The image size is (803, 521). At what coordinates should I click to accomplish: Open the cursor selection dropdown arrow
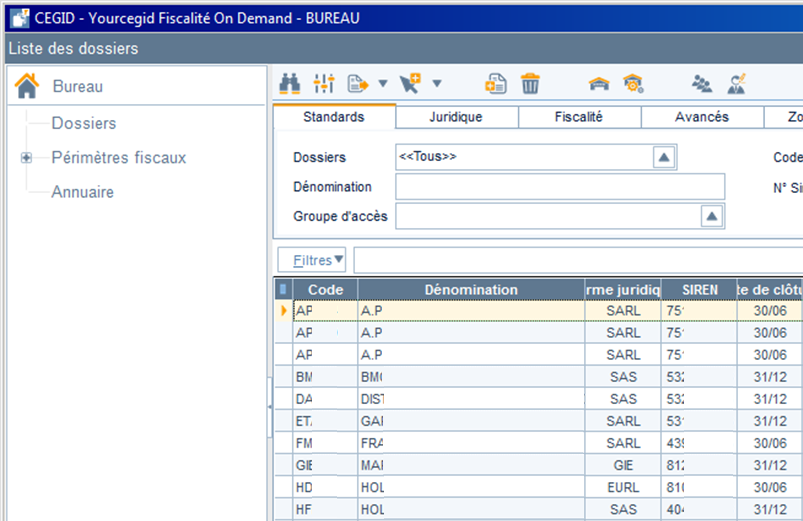(x=437, y=84)
